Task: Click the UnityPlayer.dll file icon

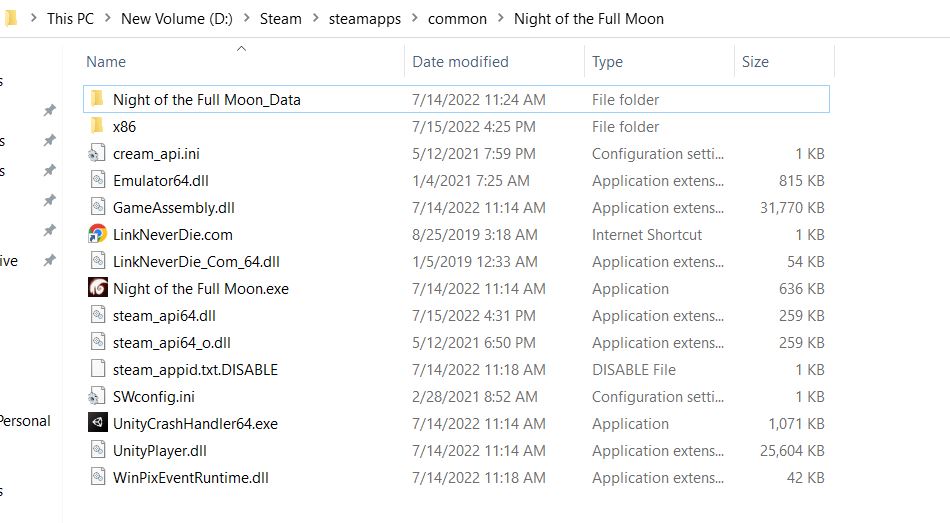Action: coord(97,450)
